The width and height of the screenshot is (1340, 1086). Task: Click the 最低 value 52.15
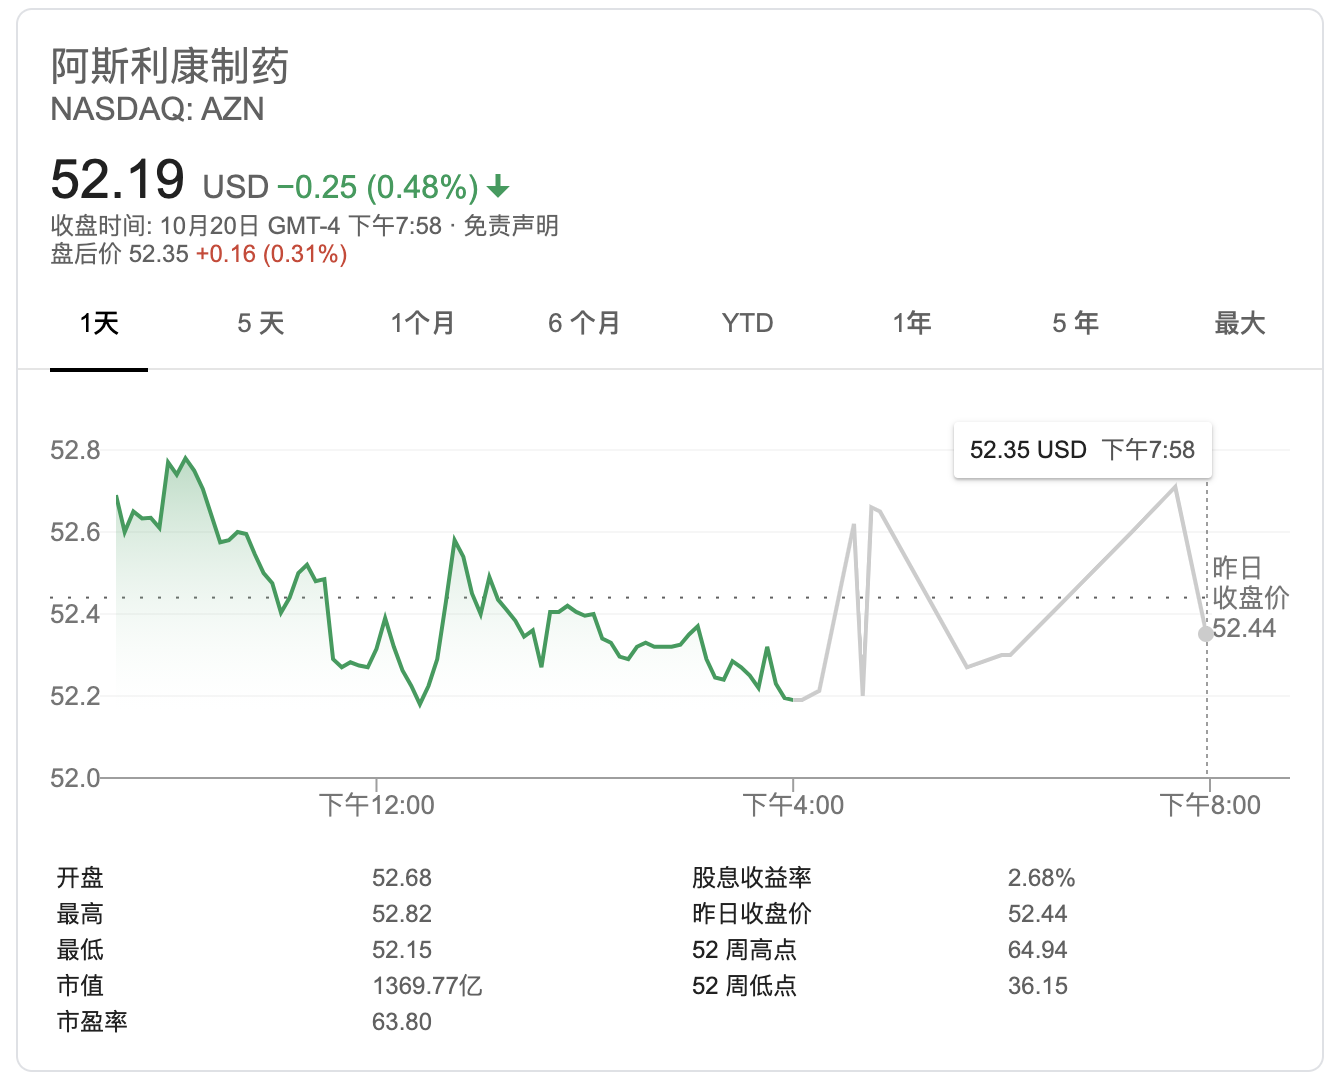[402, 950]
